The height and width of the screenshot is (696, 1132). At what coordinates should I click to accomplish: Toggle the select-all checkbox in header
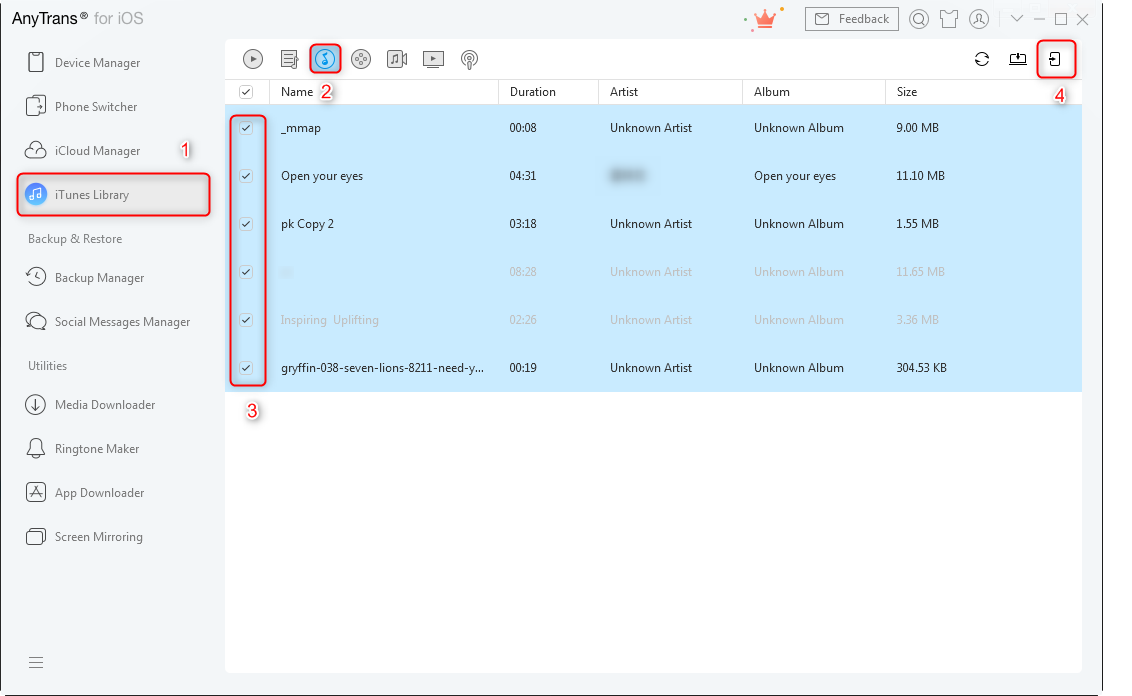click(x=246, y=92)
